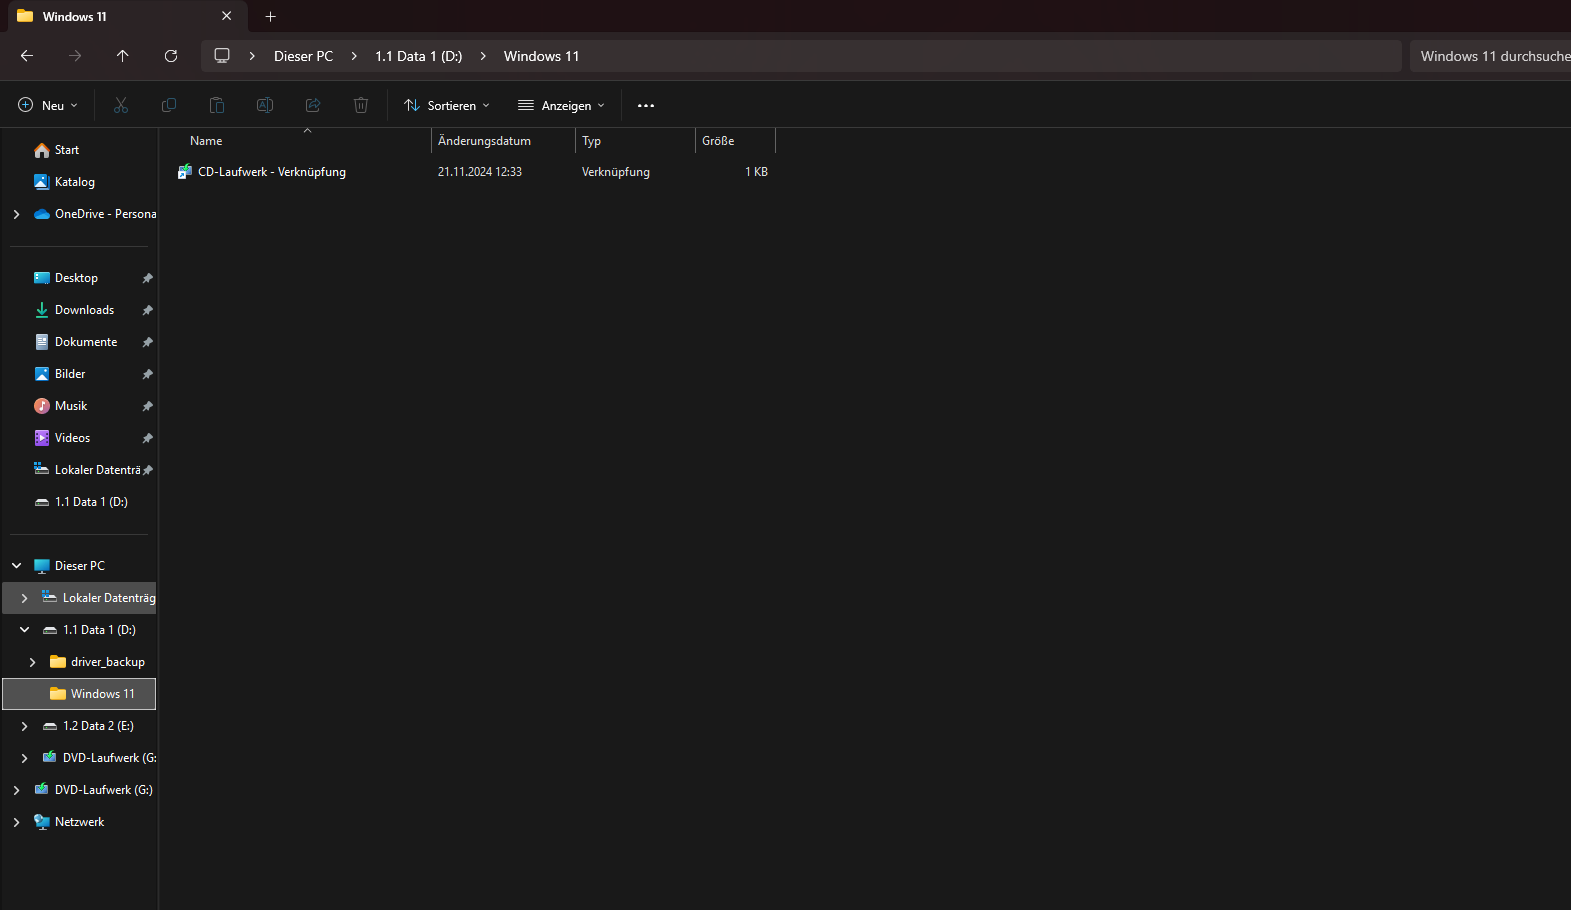Click the Rename icon in toolbar
This screenshot has height=910, width=1571.
coord(265,105)
